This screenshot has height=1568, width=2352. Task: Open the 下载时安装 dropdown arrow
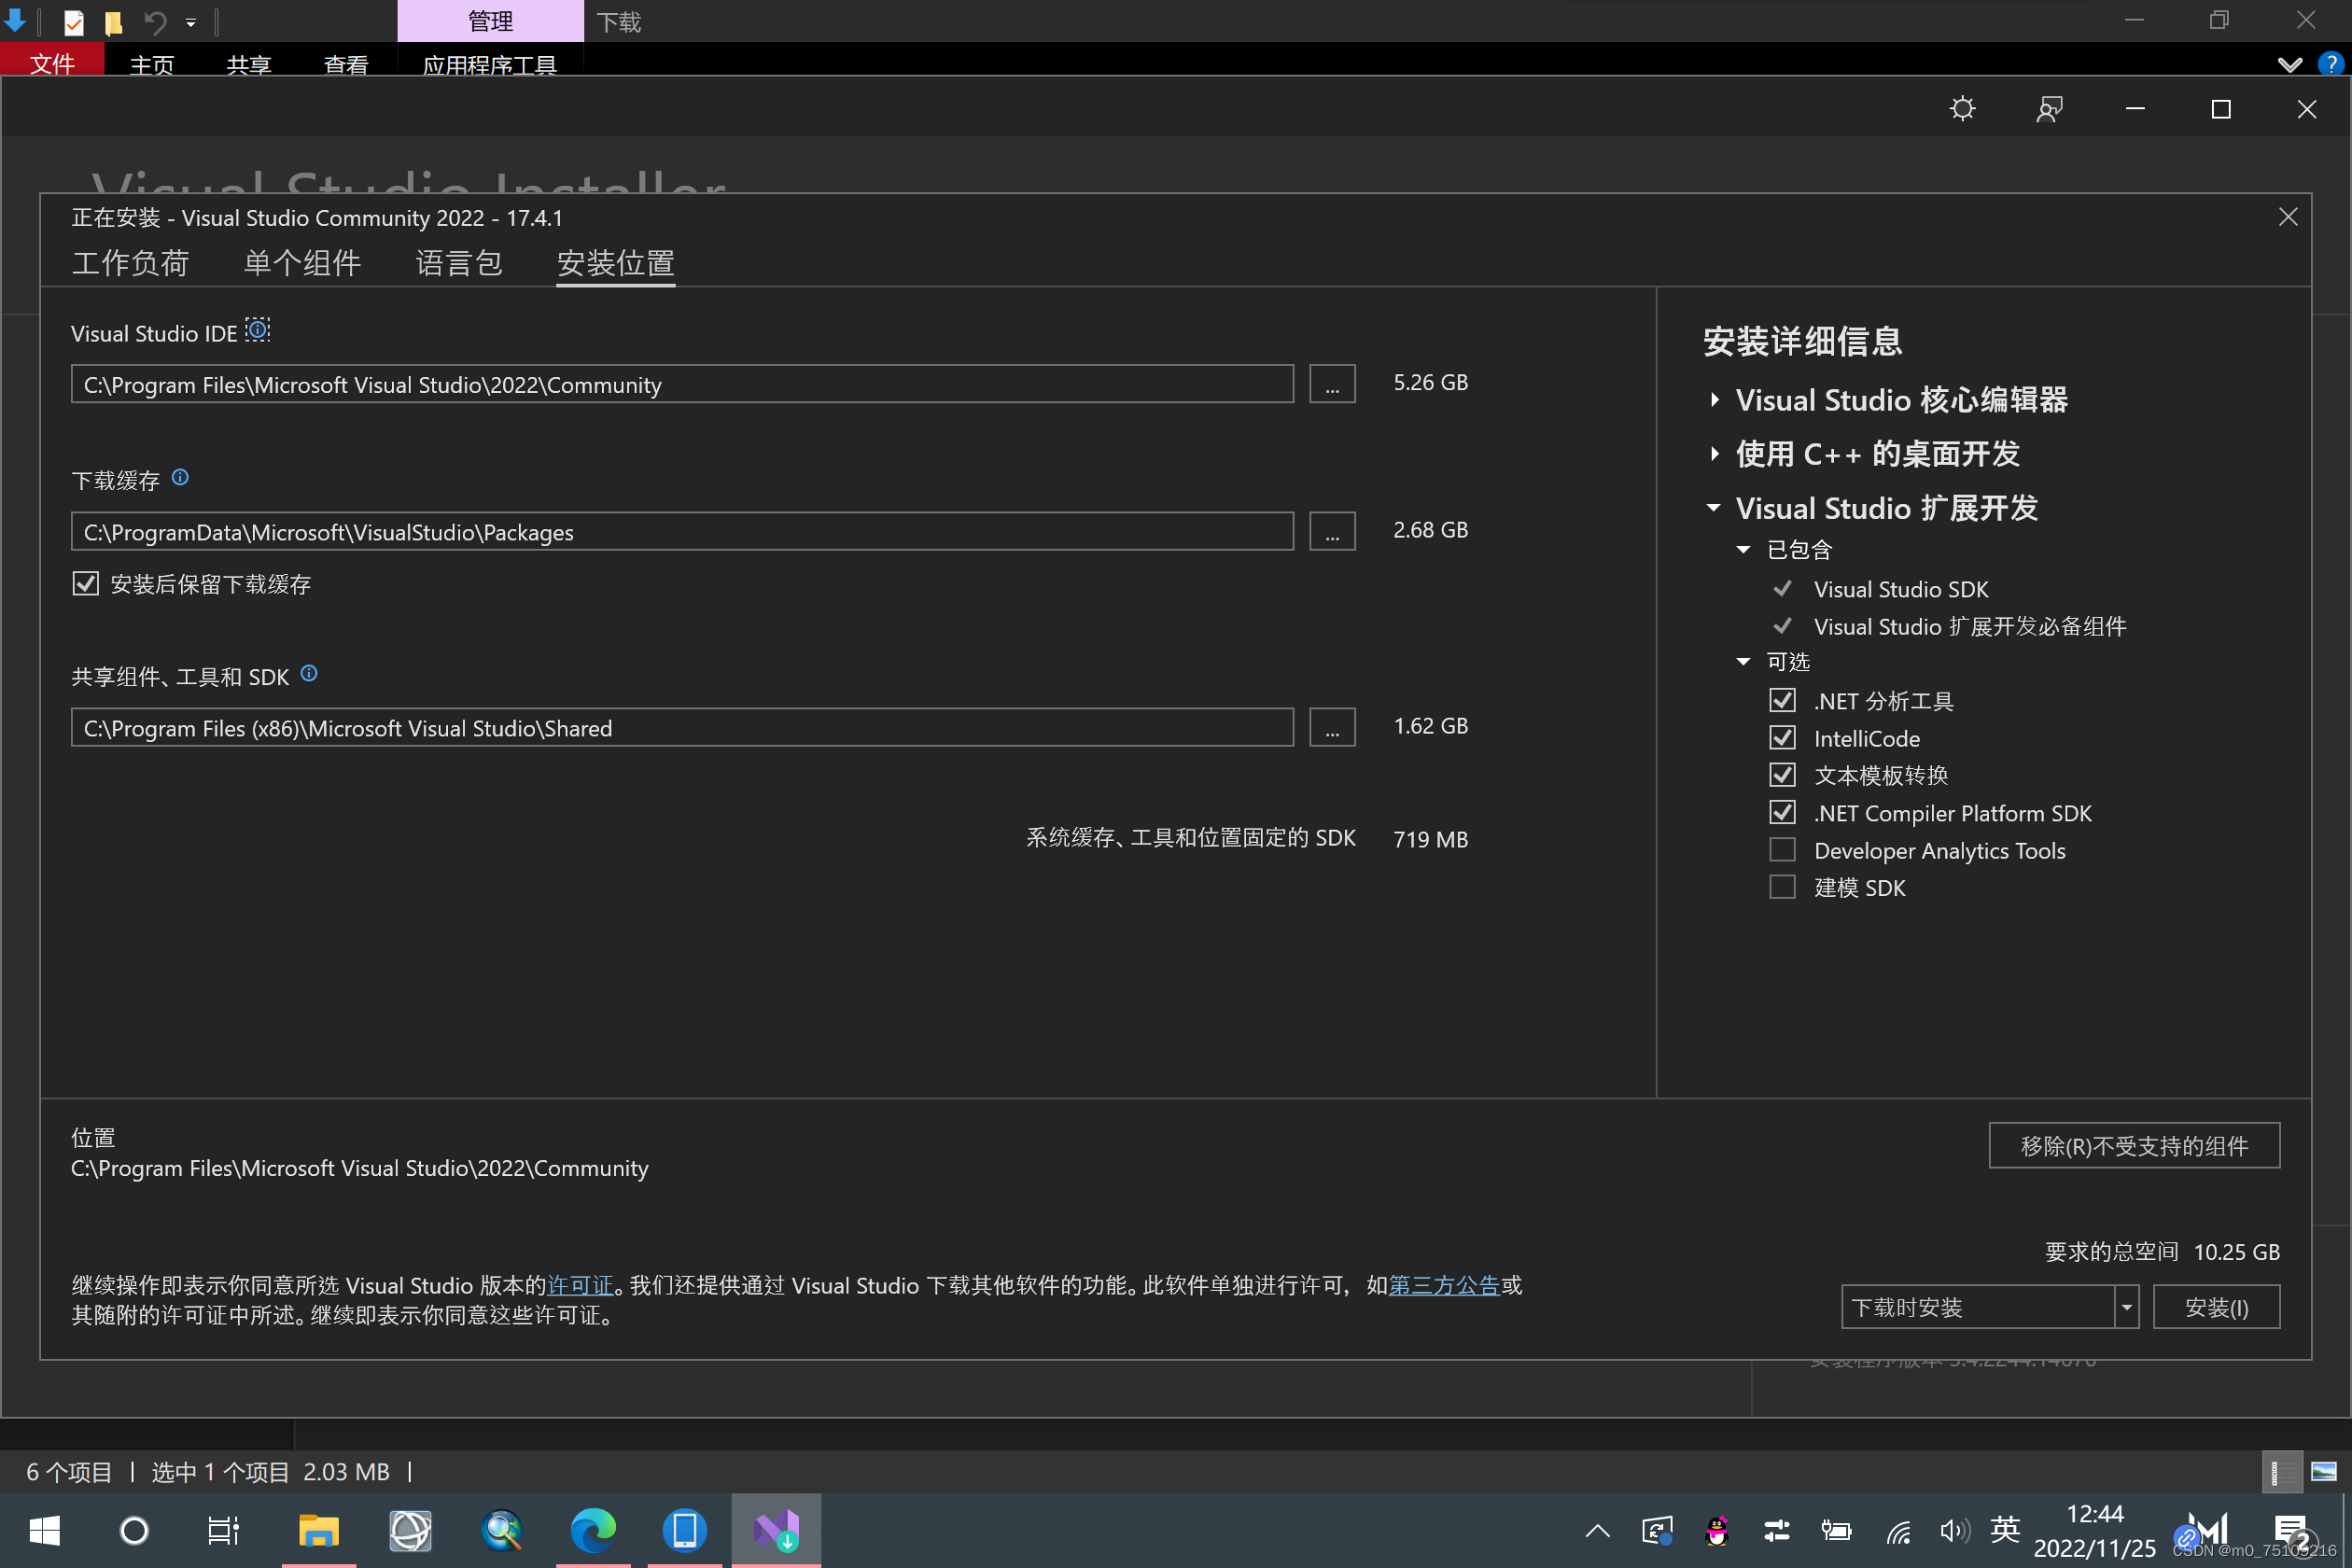click(2127, 1307)
